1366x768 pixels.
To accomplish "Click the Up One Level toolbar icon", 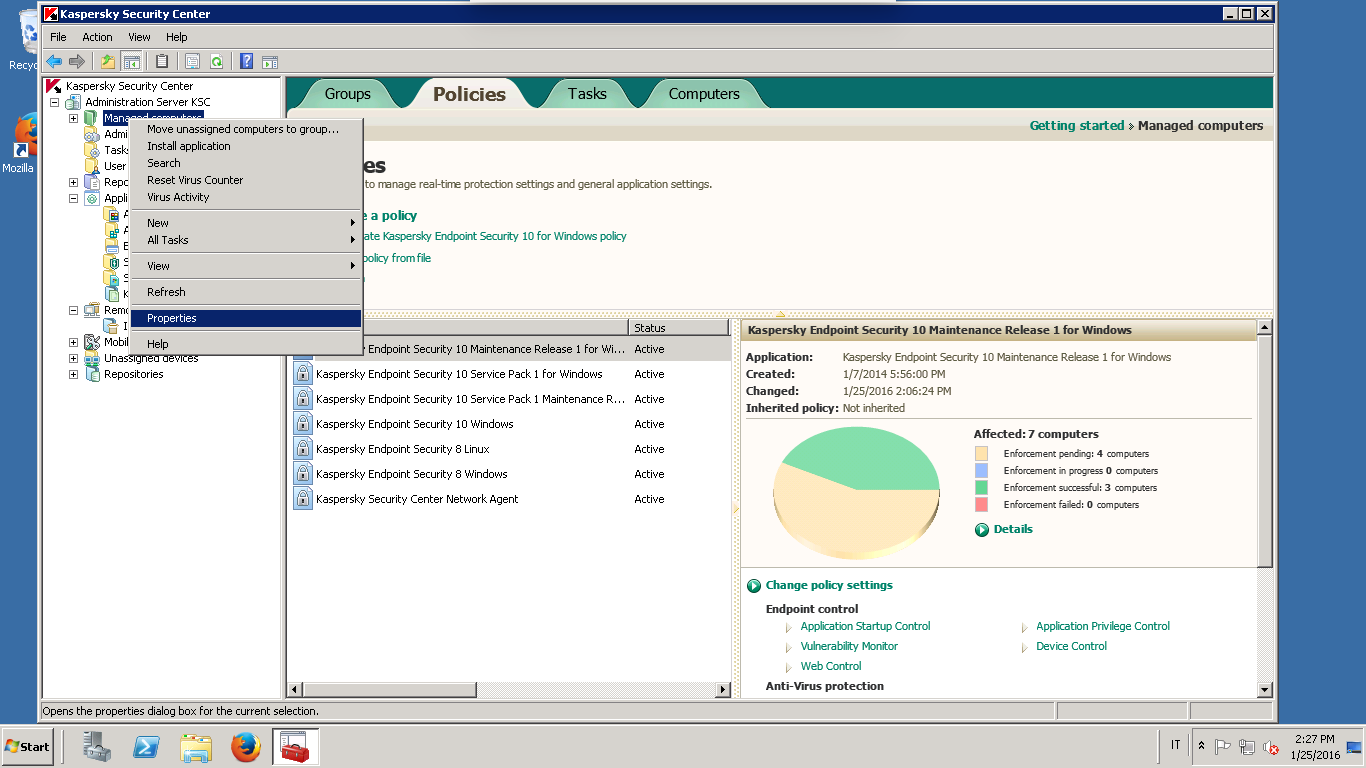I will [108, 61].
